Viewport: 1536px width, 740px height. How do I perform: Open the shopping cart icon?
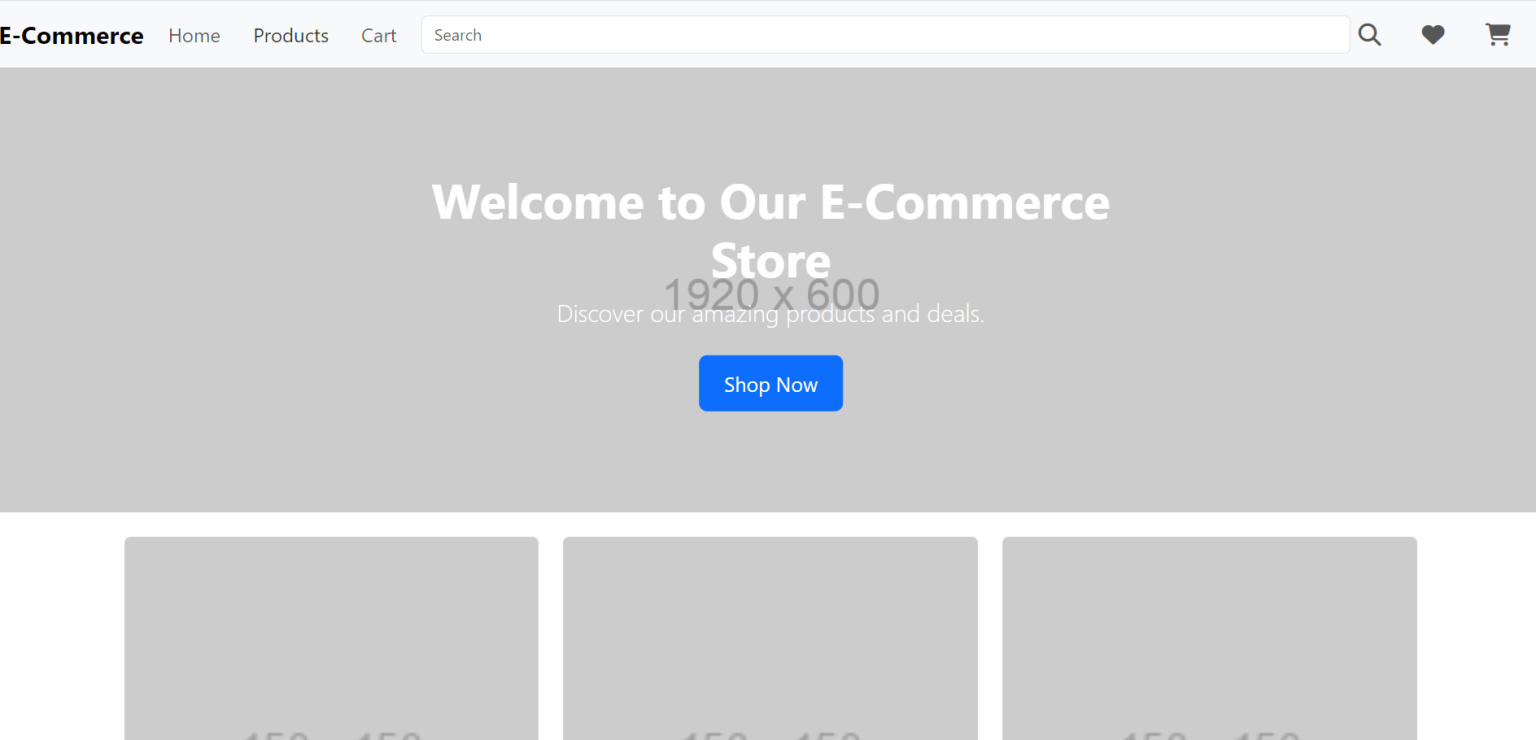1497,35
